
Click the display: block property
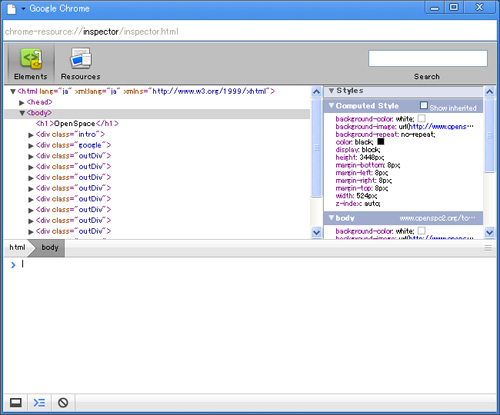tap(358, 150)
